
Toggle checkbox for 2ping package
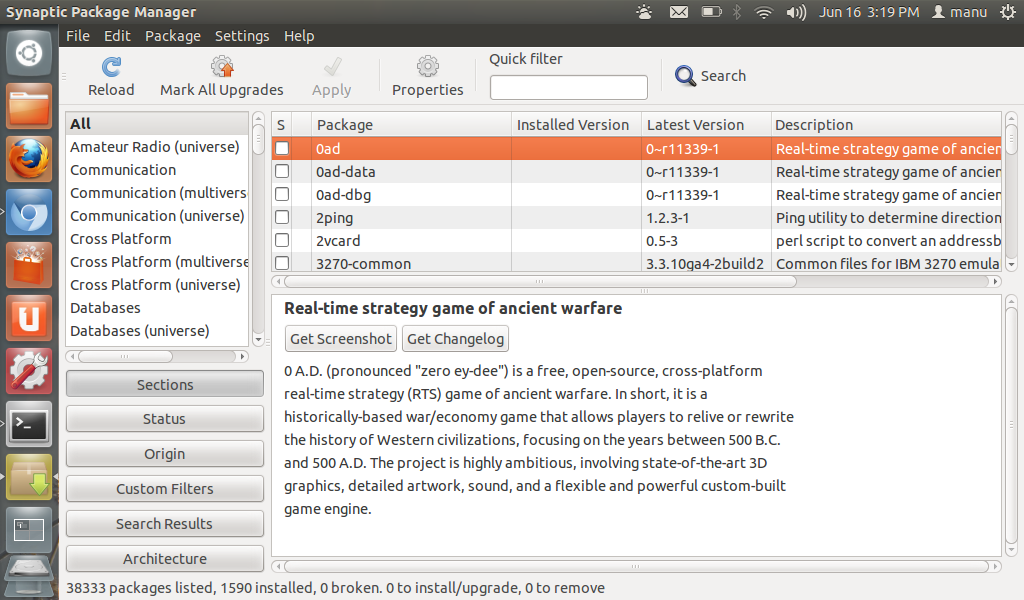click(x=282, y=217)
